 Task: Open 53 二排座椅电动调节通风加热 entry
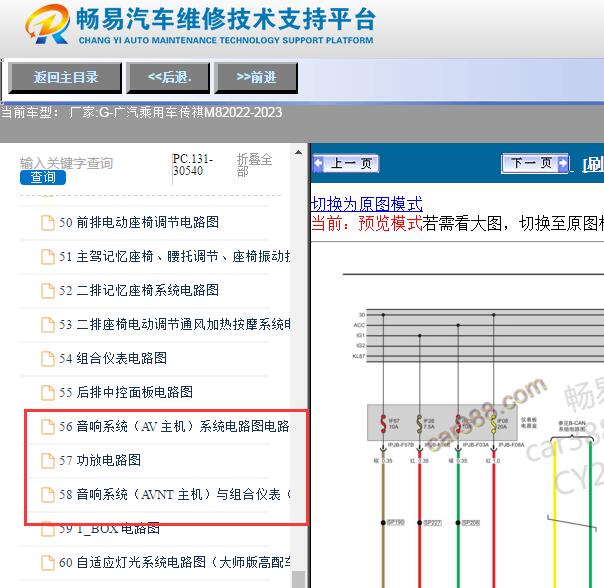(x=174, y=324)
